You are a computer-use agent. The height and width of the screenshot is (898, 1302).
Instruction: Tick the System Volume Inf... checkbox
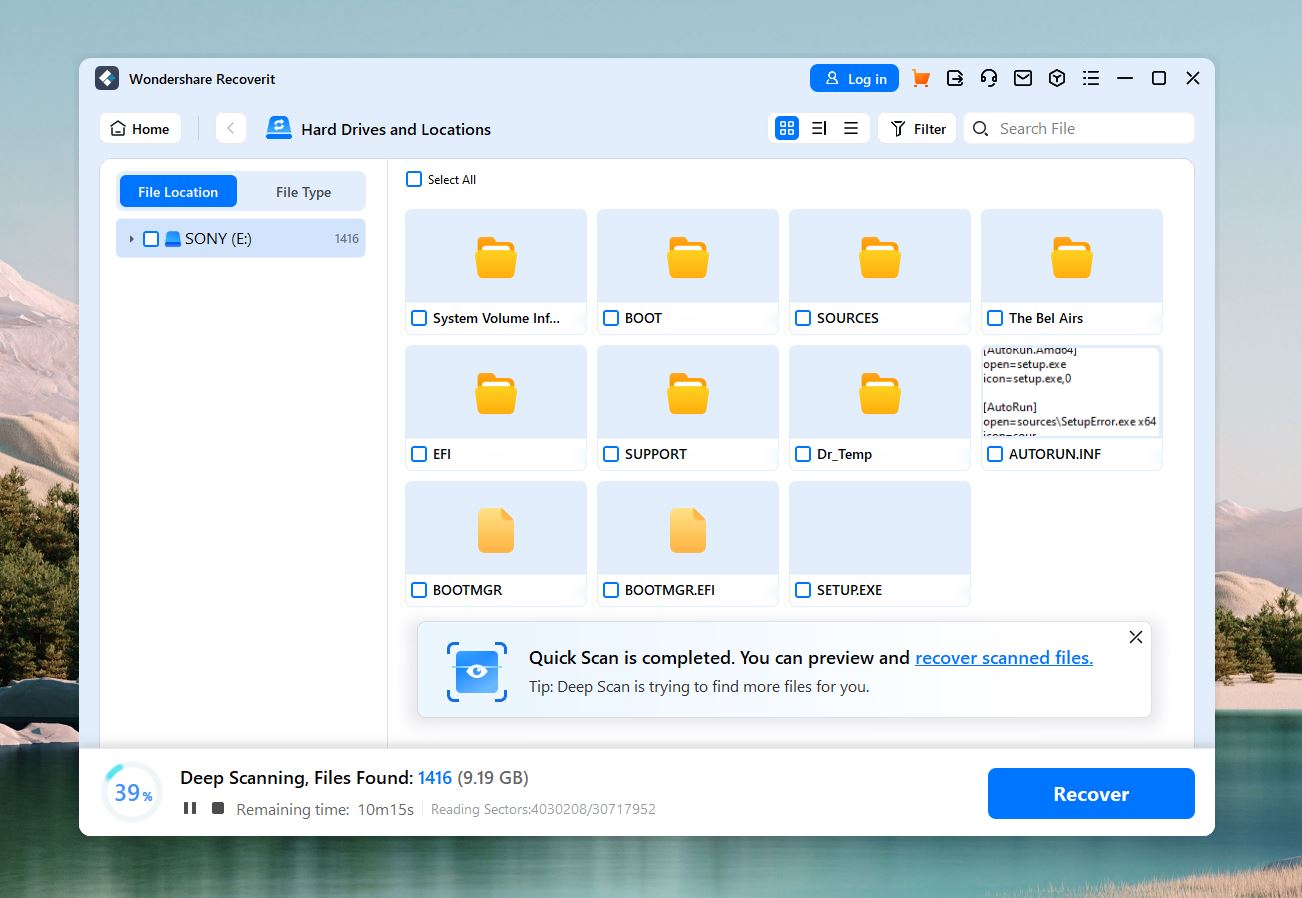point(419,318)
